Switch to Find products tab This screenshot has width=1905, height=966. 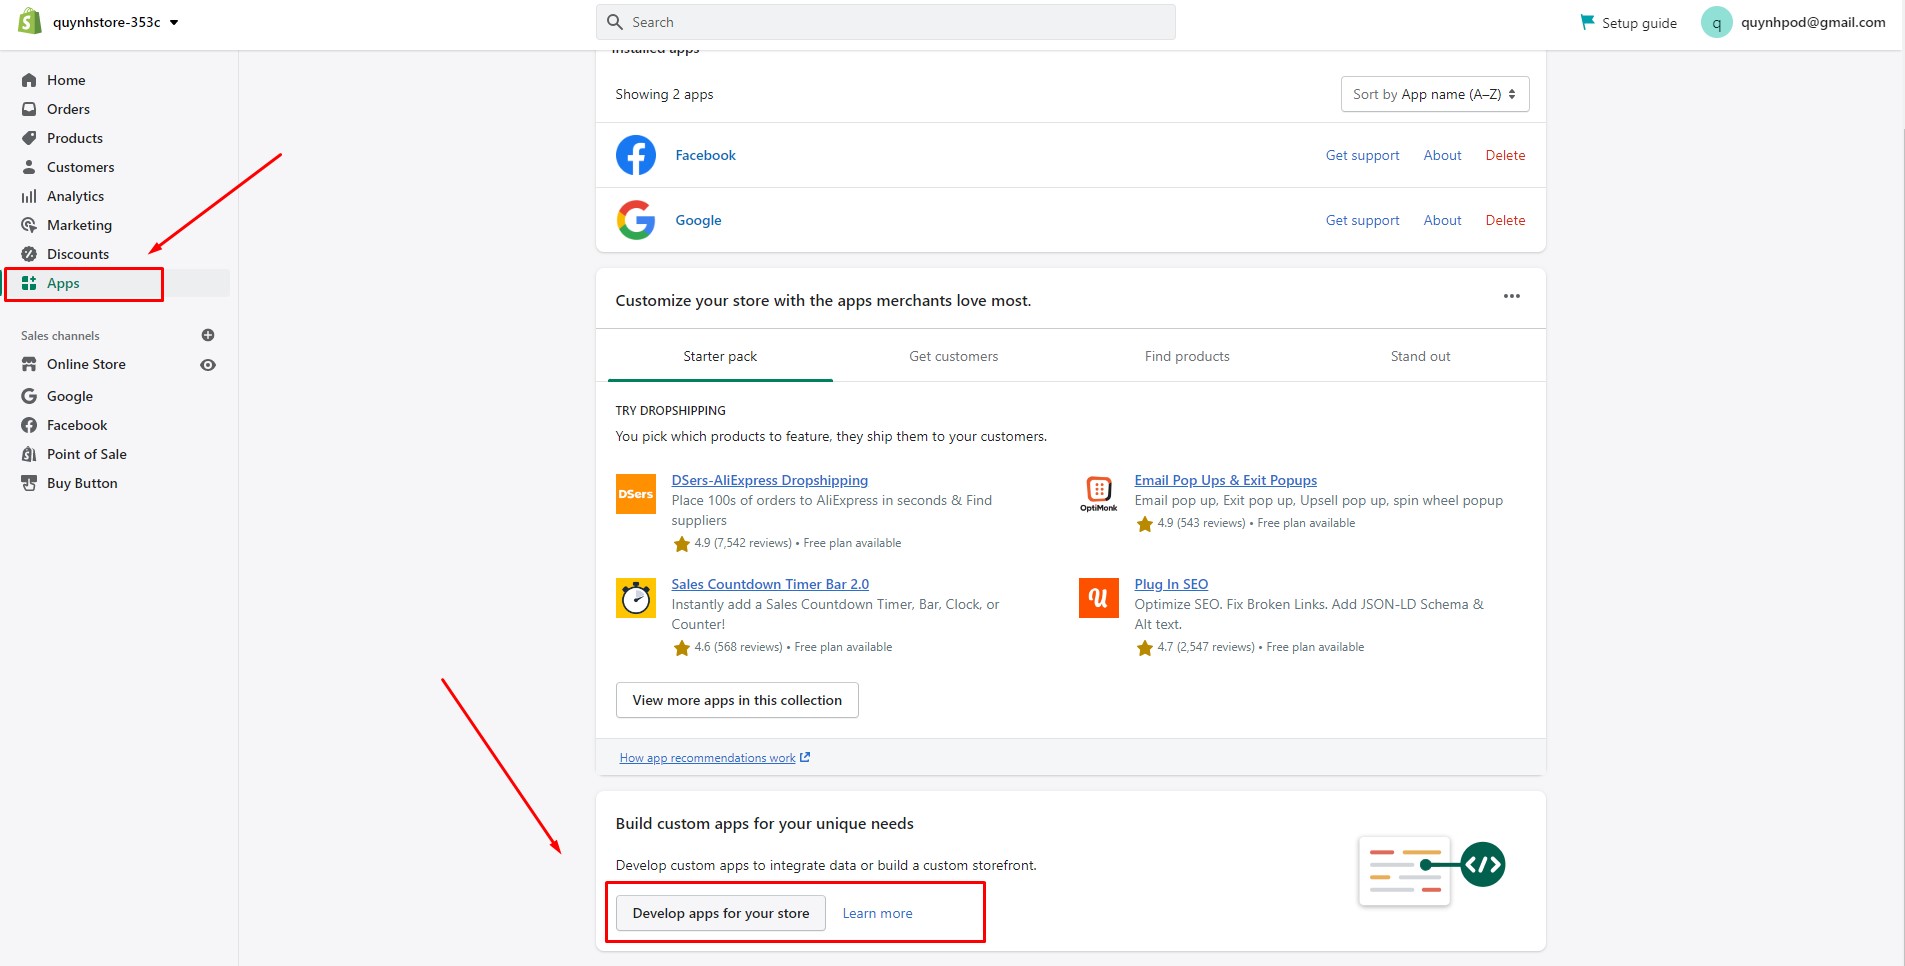pyautogui.click(x=1187, y=356)
